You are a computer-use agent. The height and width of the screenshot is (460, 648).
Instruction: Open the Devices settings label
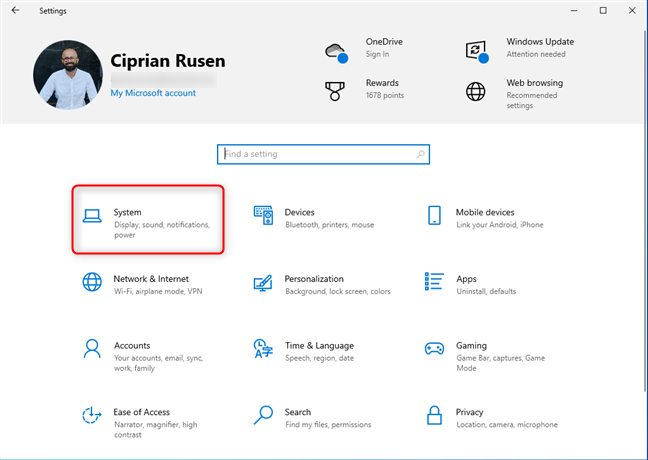tap(299, 212)
